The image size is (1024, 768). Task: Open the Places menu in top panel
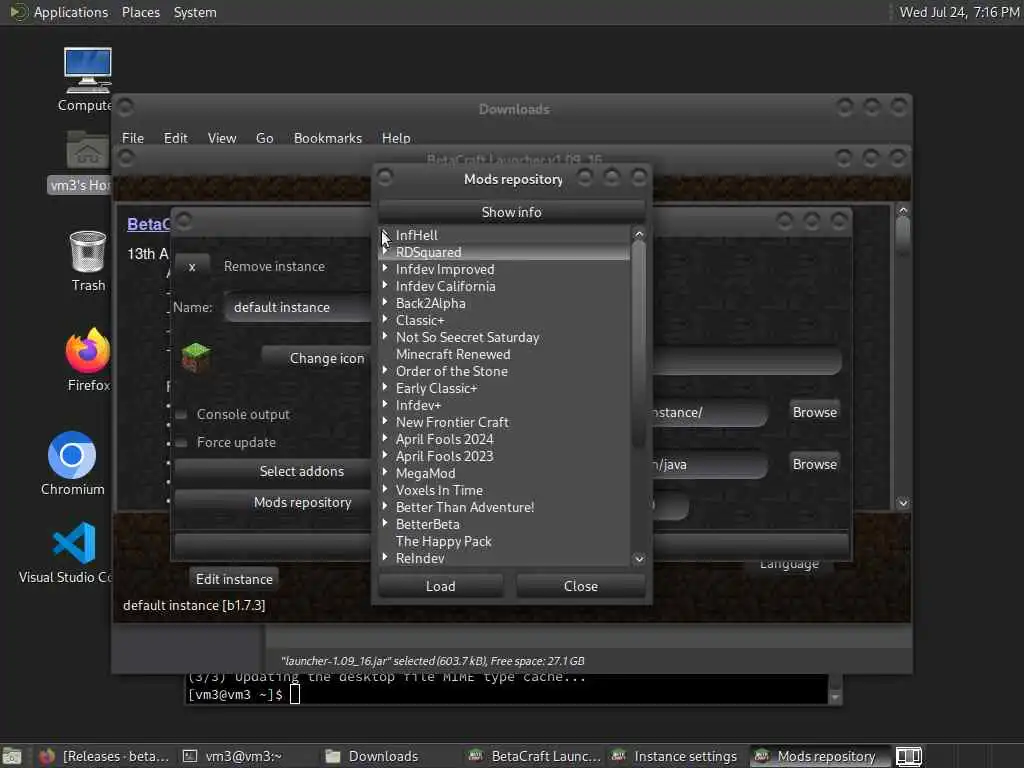click(140, 12)
